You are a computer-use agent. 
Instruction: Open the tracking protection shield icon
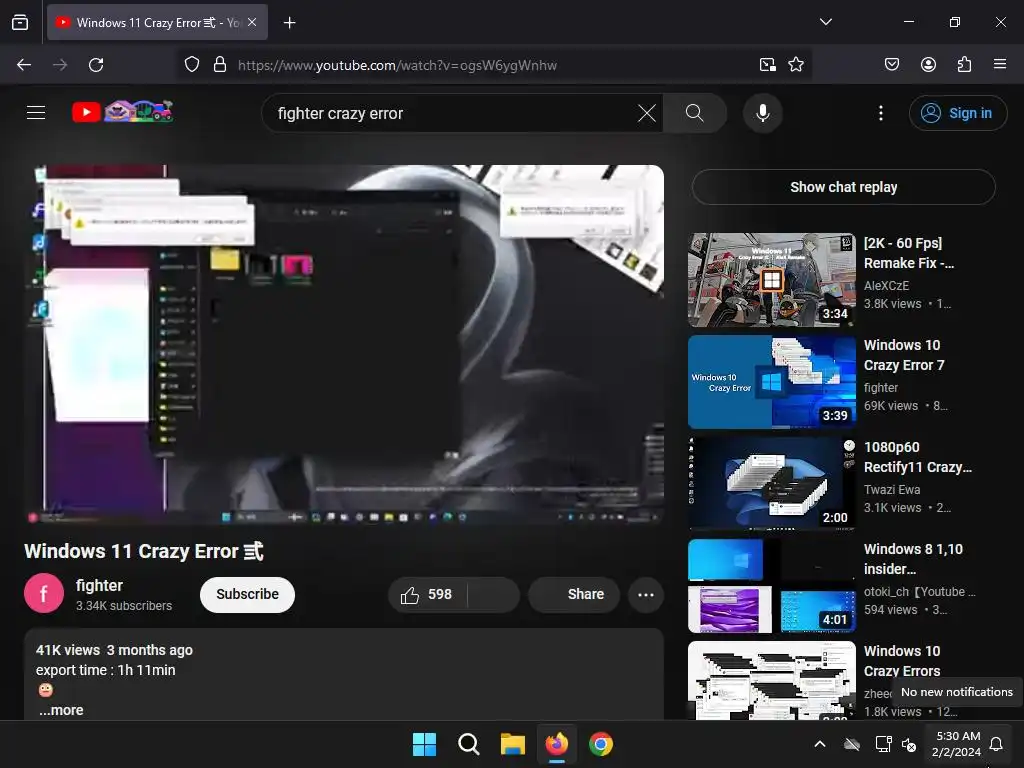click(191, 65)
